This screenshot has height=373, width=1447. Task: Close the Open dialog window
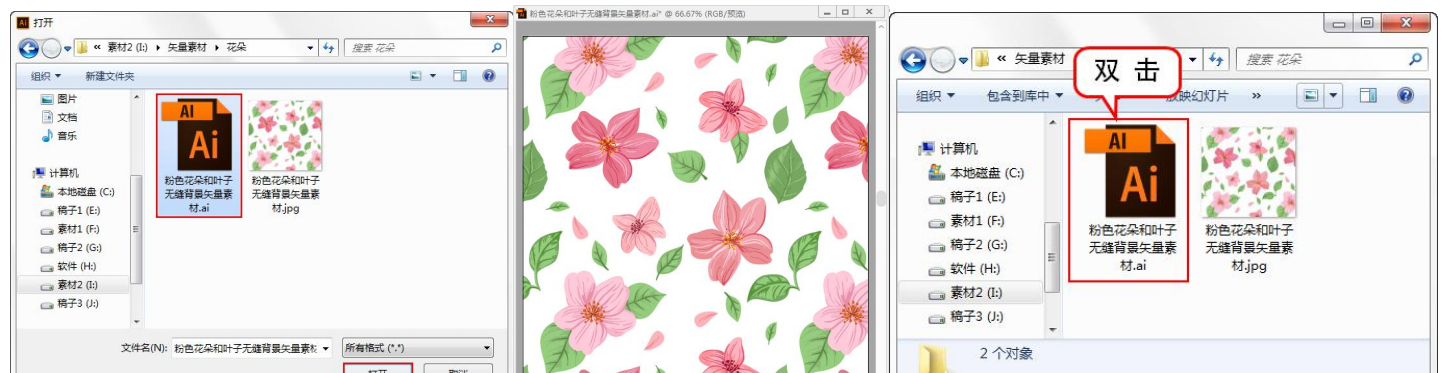click(489, 18)
